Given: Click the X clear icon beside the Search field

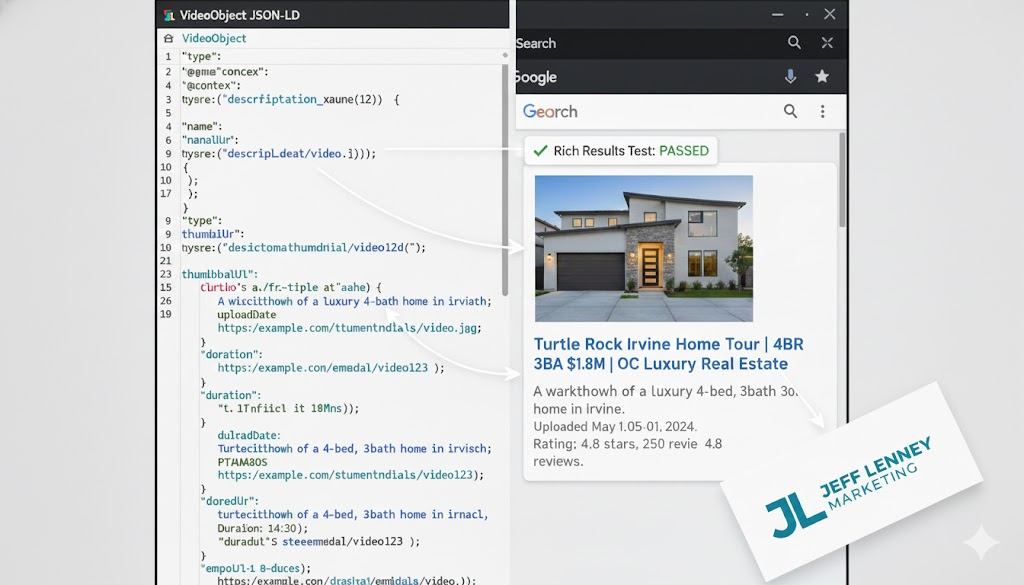Looking at the screenshot, I should [x=825, y=43].
